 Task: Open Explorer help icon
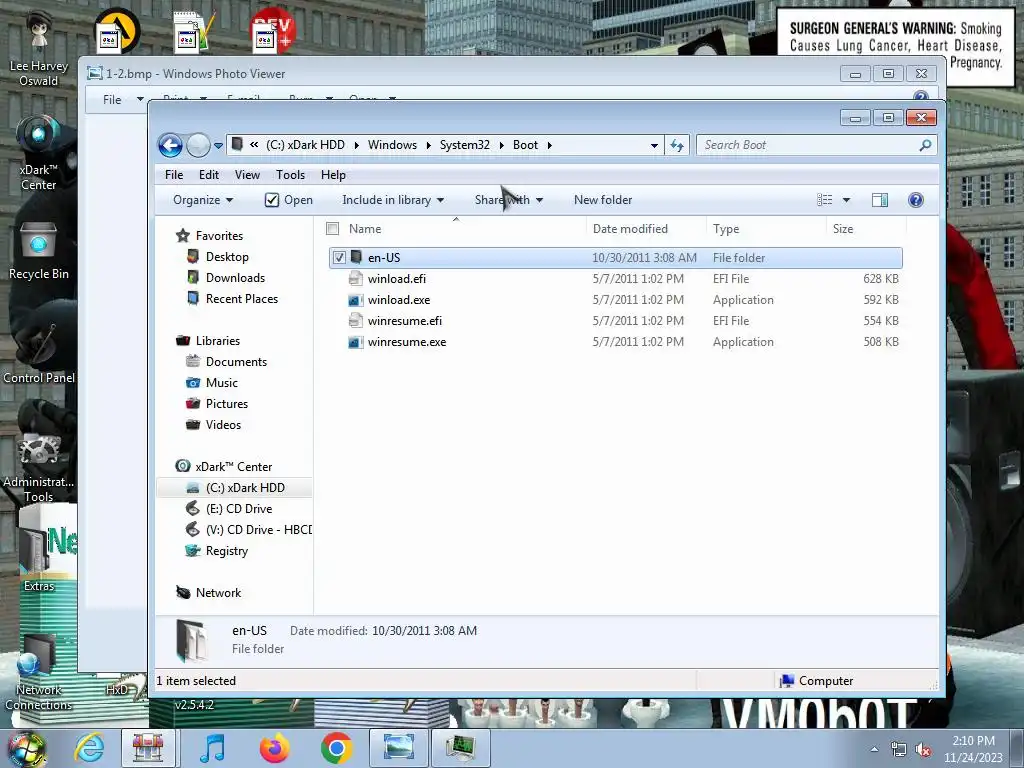click(916, 200)
